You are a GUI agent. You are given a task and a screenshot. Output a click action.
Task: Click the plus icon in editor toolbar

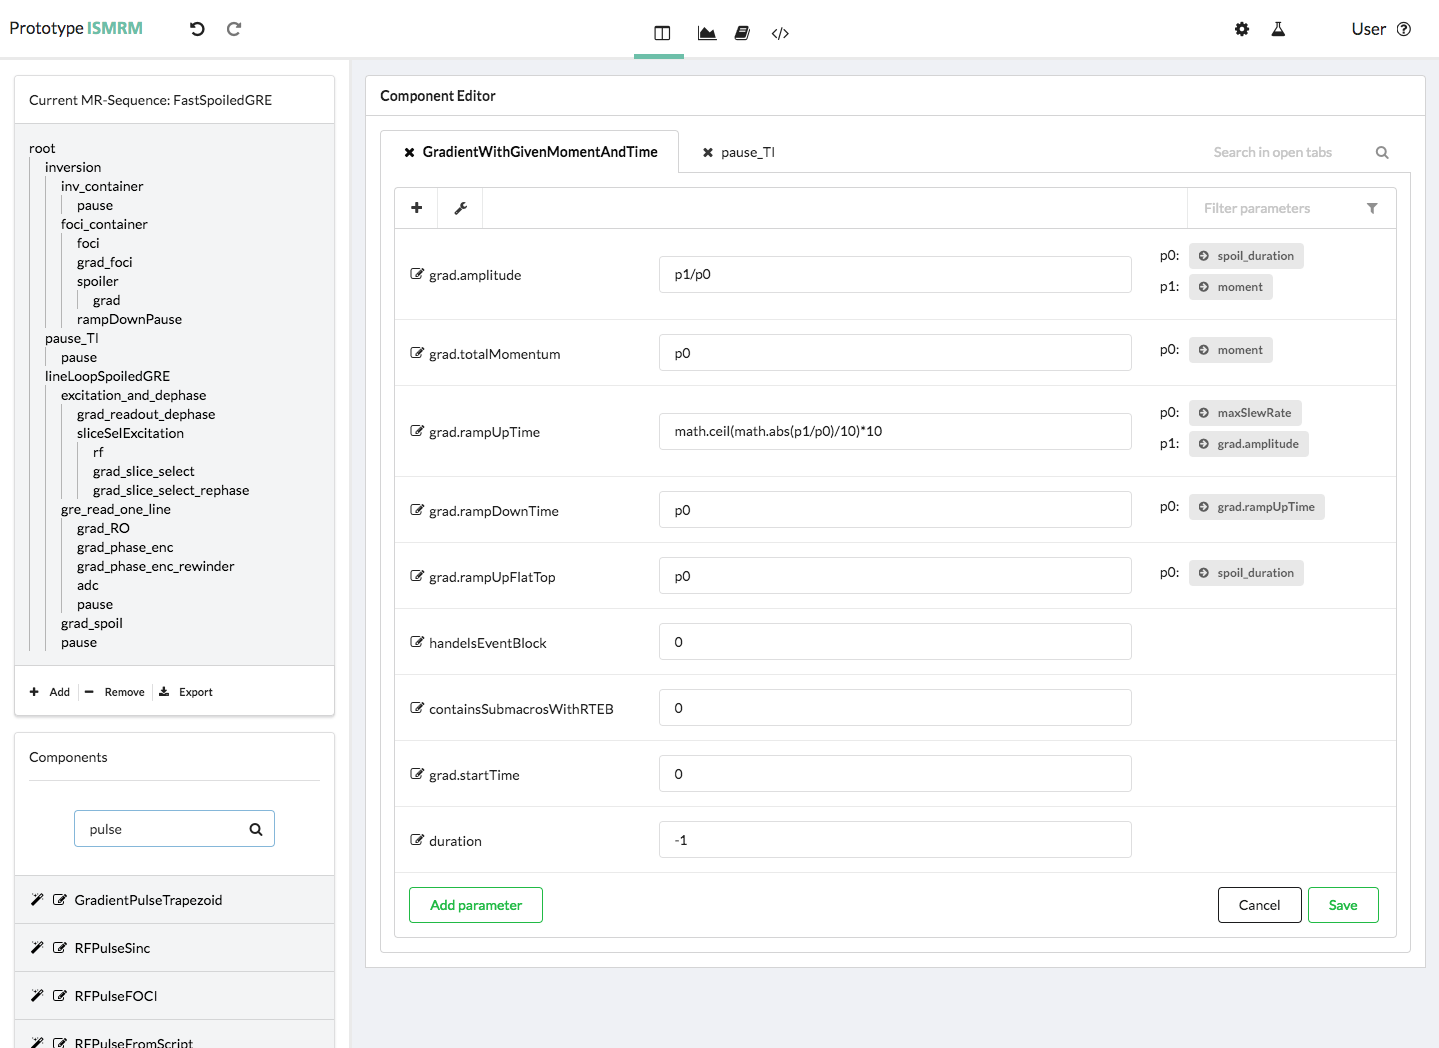(x=417, y=208)
